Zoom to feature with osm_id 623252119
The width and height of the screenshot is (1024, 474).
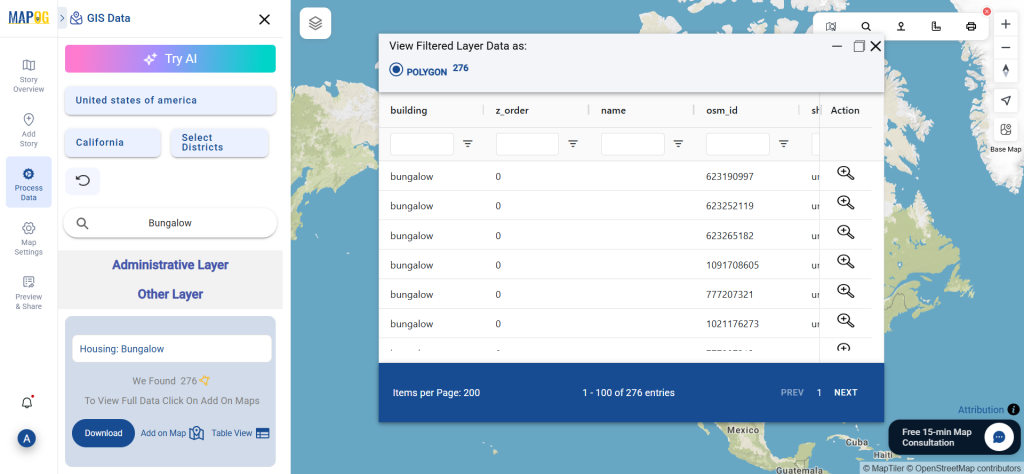(x=846, y=202)
